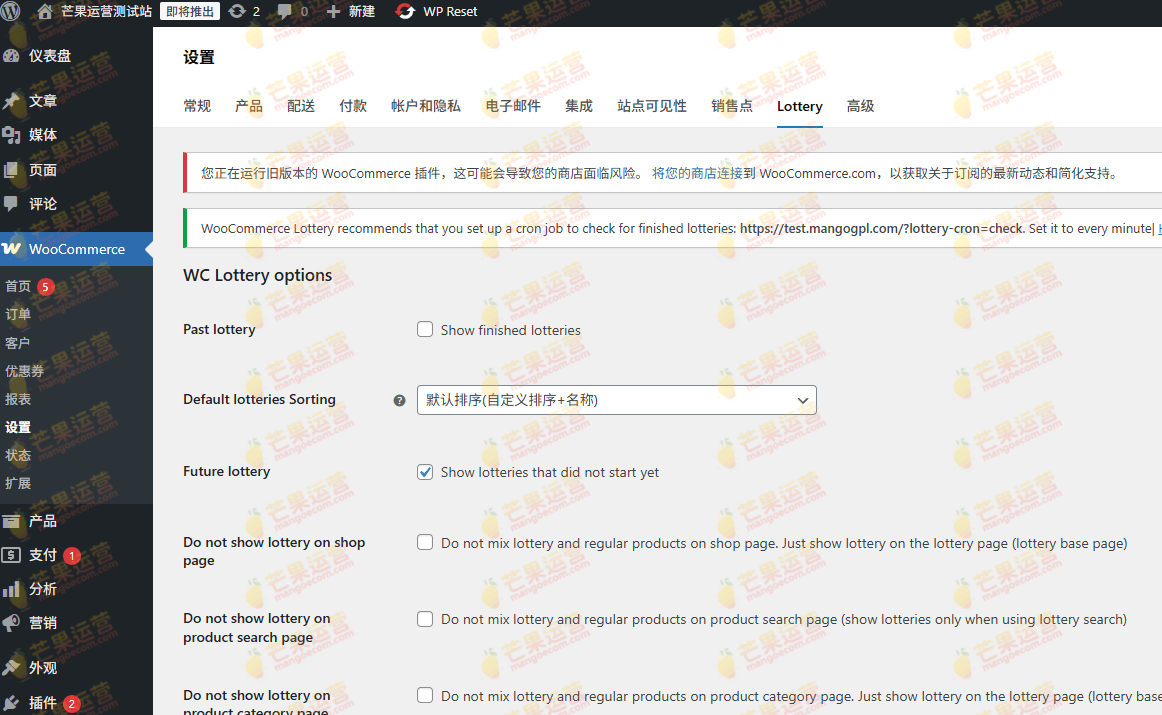Open the Default lotteries Sorting dropdown

[x=617, y=400]
